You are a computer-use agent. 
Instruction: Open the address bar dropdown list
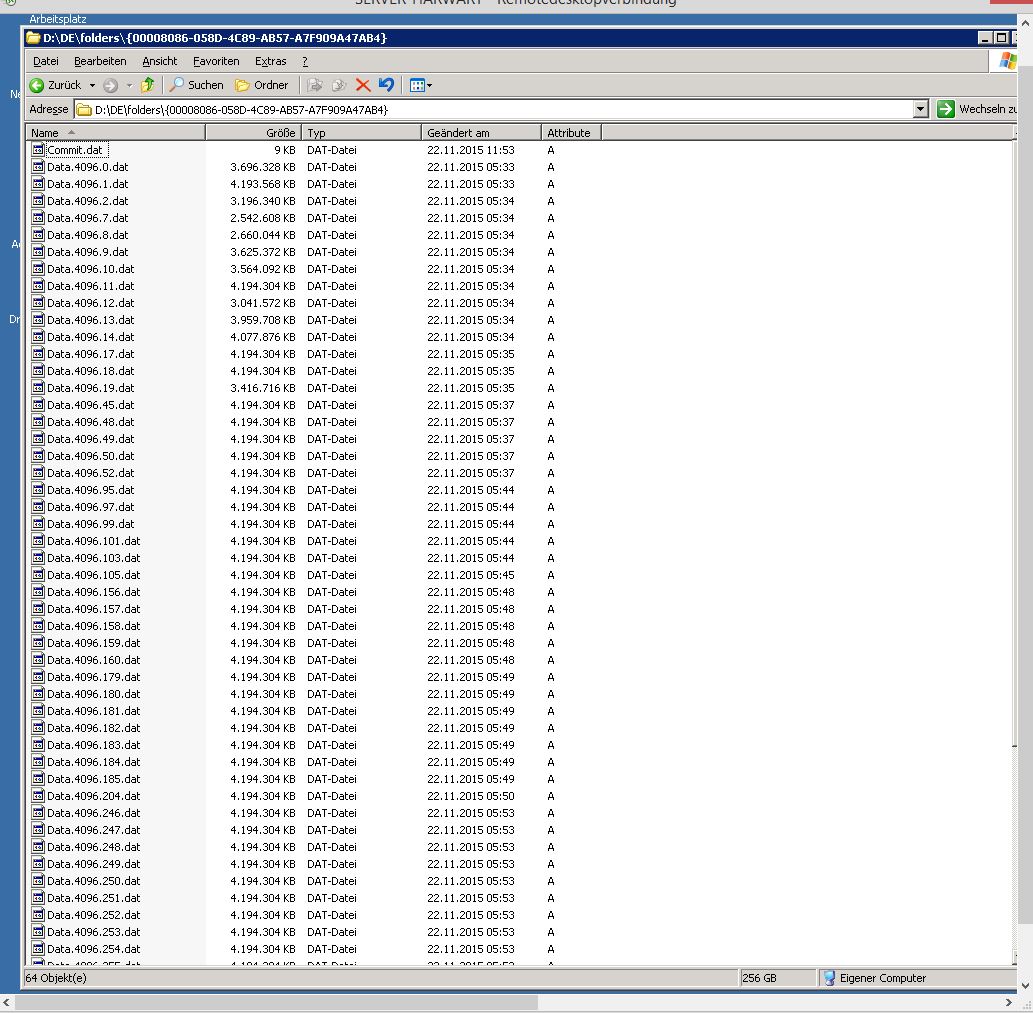[921, 109]
